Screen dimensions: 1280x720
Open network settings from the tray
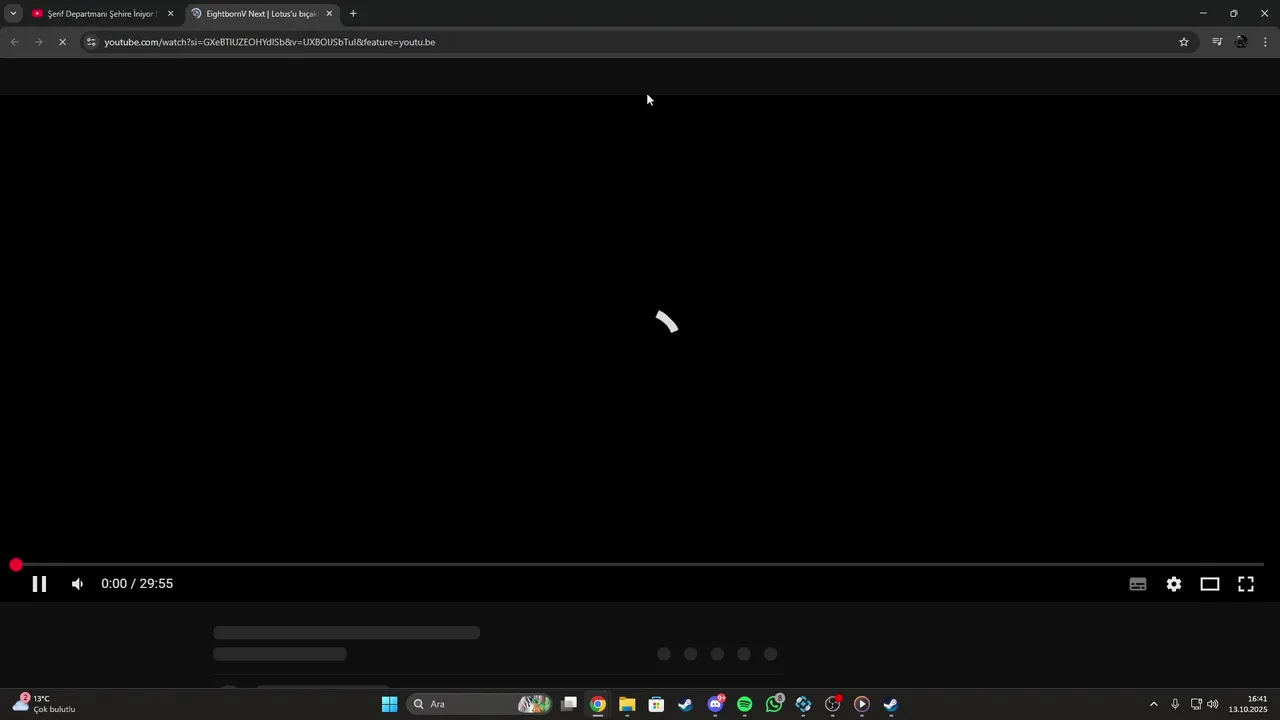pyautogui.click(x=1196, y=704)
